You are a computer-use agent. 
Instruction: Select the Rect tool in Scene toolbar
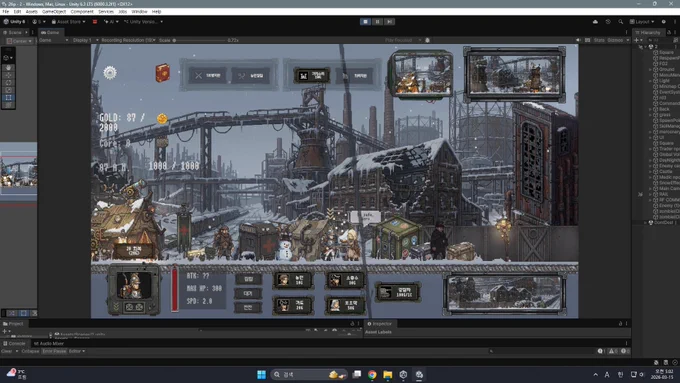(8, 98)
